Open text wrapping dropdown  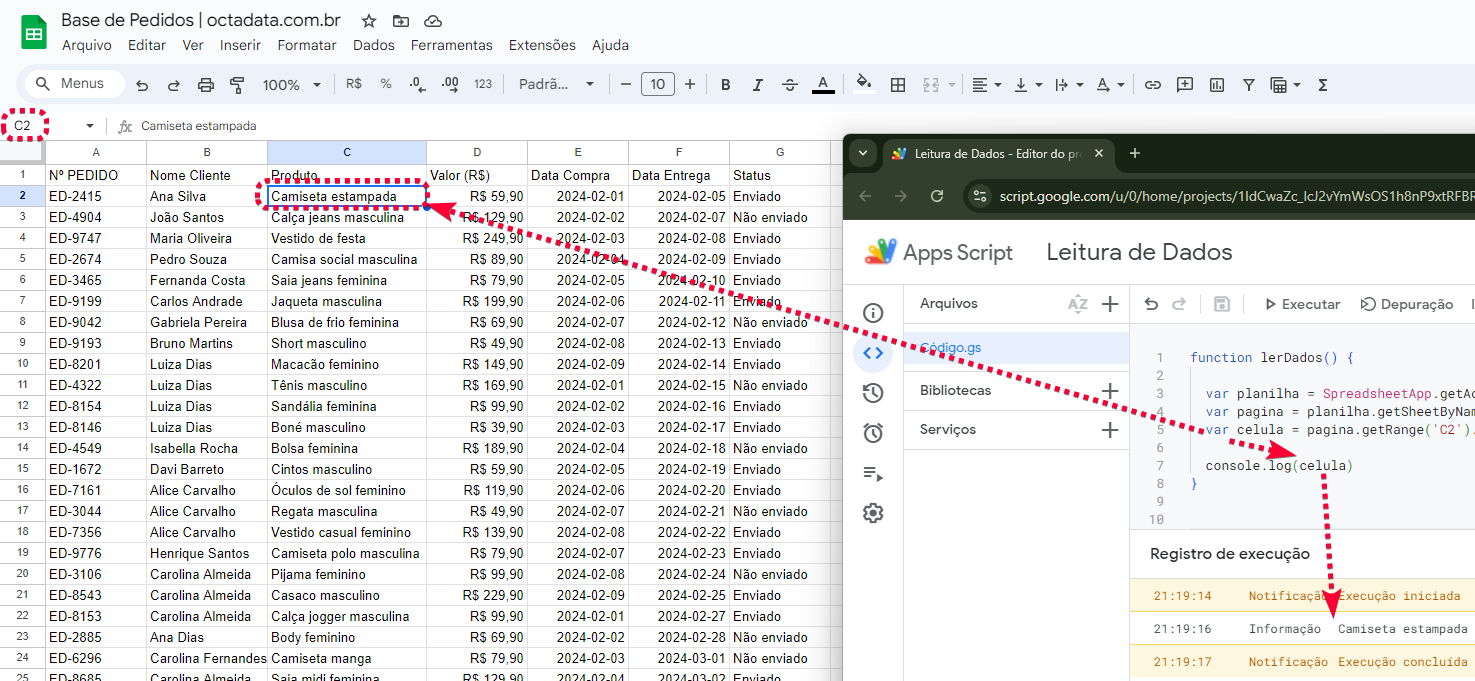tap(1069, 85)
